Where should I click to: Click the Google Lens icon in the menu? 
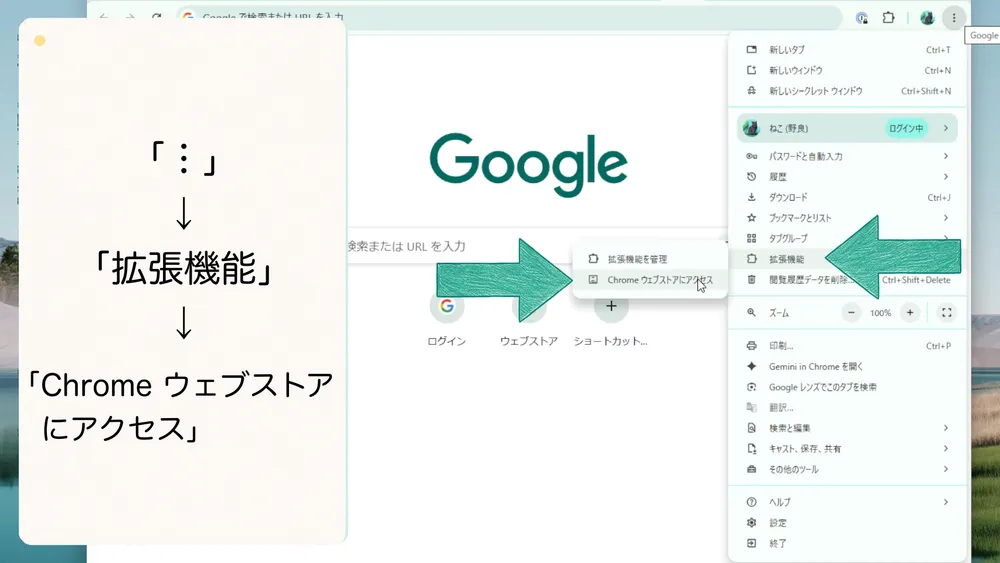pos(751,387)
